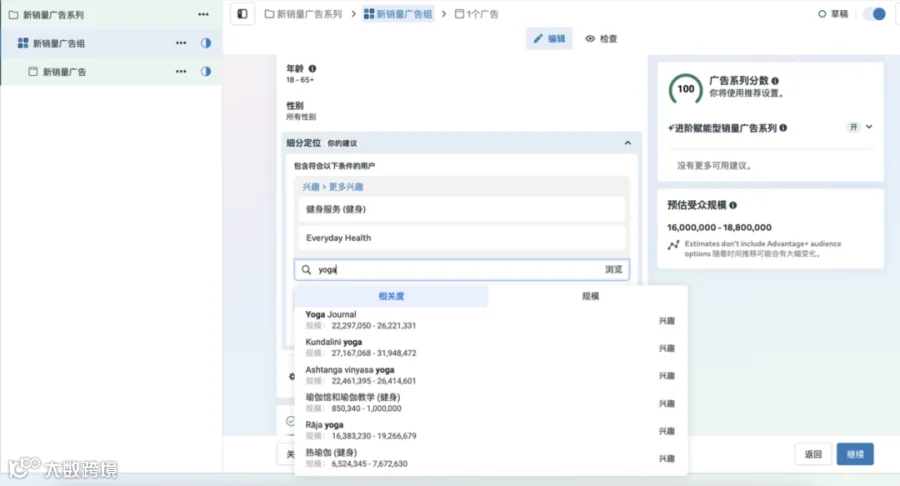Image resolution: width=900 pixels, height=486 pixels.
Task: Click 更多兴趣 link in interest path
Action: coord(346,187)
